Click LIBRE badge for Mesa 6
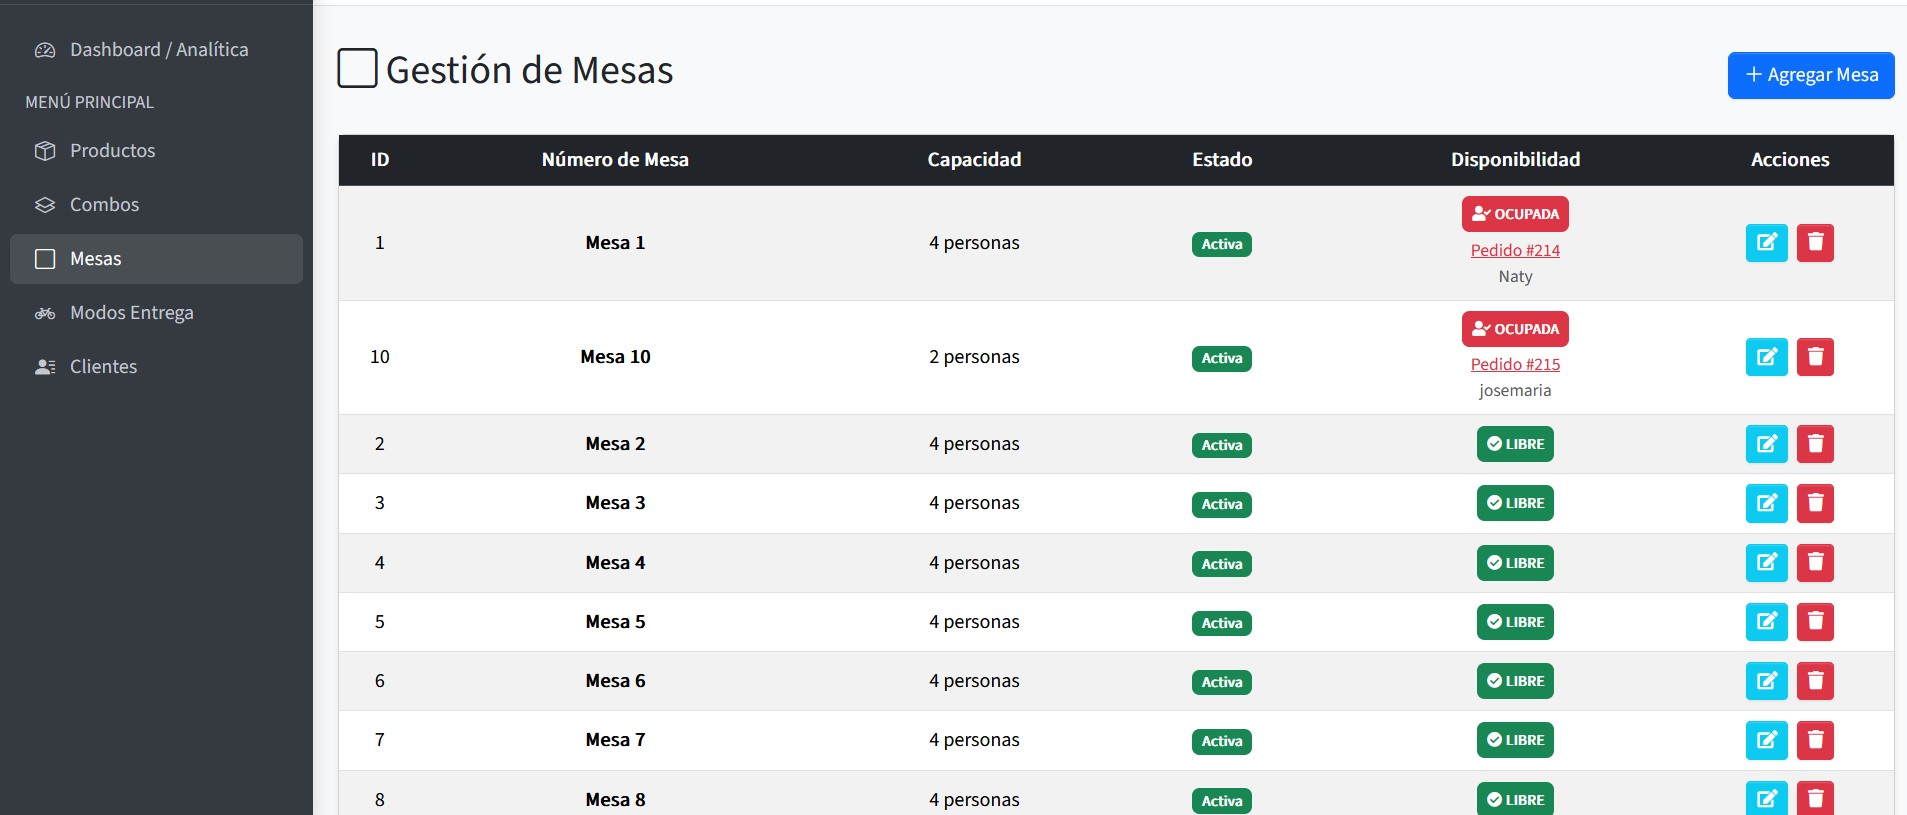The width and height of the screenshot is (1907, 815). point(1515,681)
